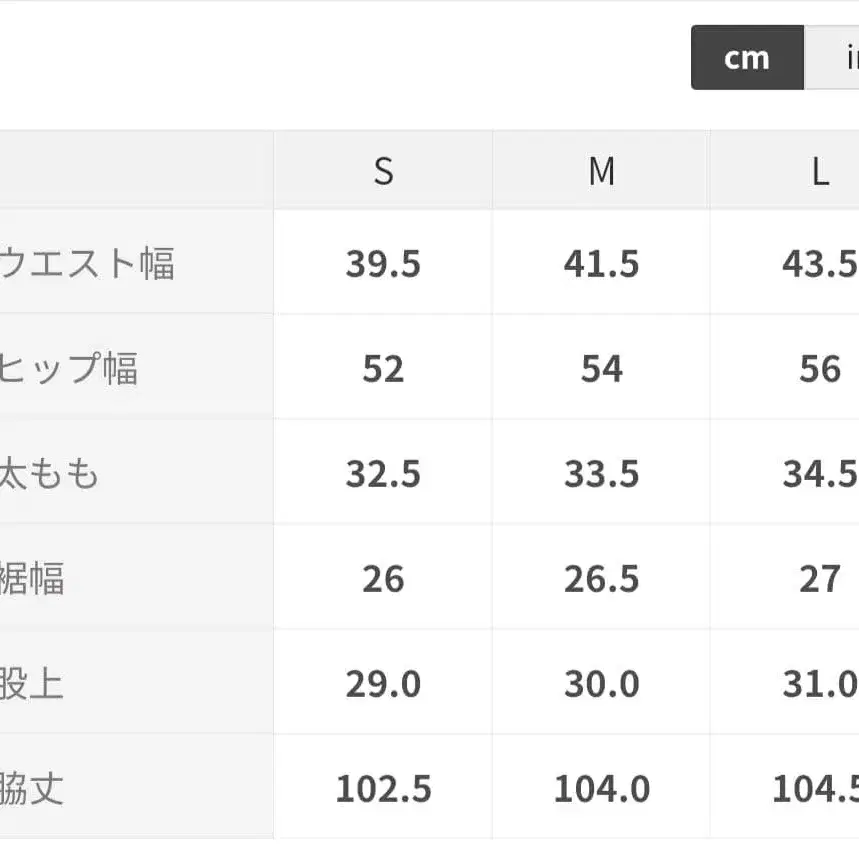Click the M size column header
This screenshot has width=859, height=859.
click(600, 170)
